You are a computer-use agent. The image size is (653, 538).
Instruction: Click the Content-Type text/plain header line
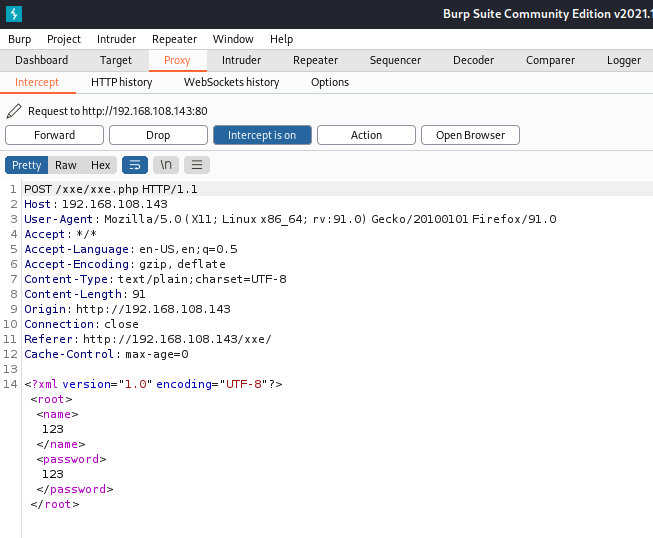[155, 279]
